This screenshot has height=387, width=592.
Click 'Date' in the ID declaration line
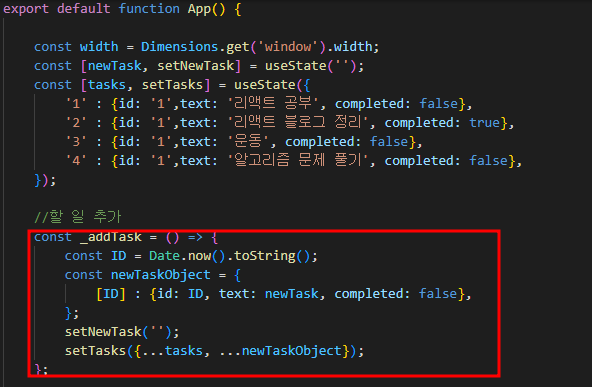coord(164,256)
